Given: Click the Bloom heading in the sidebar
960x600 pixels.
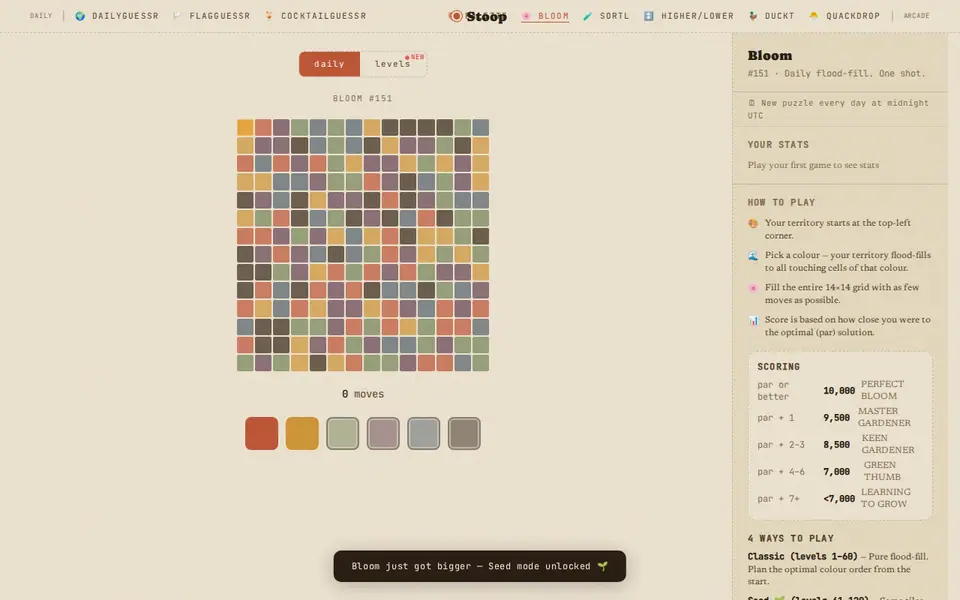Looking at the screenshot, I should pos(770,56).
